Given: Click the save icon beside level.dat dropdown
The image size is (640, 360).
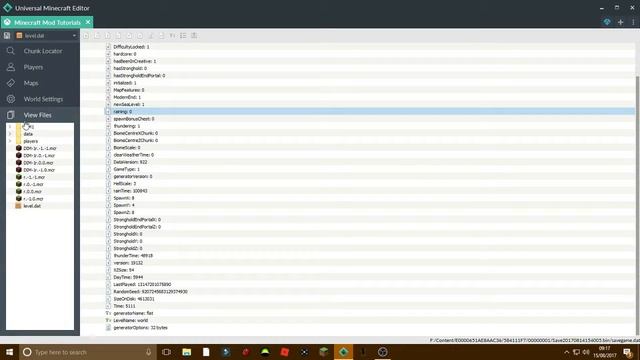Looking at the screenshot, I should 7,36.
